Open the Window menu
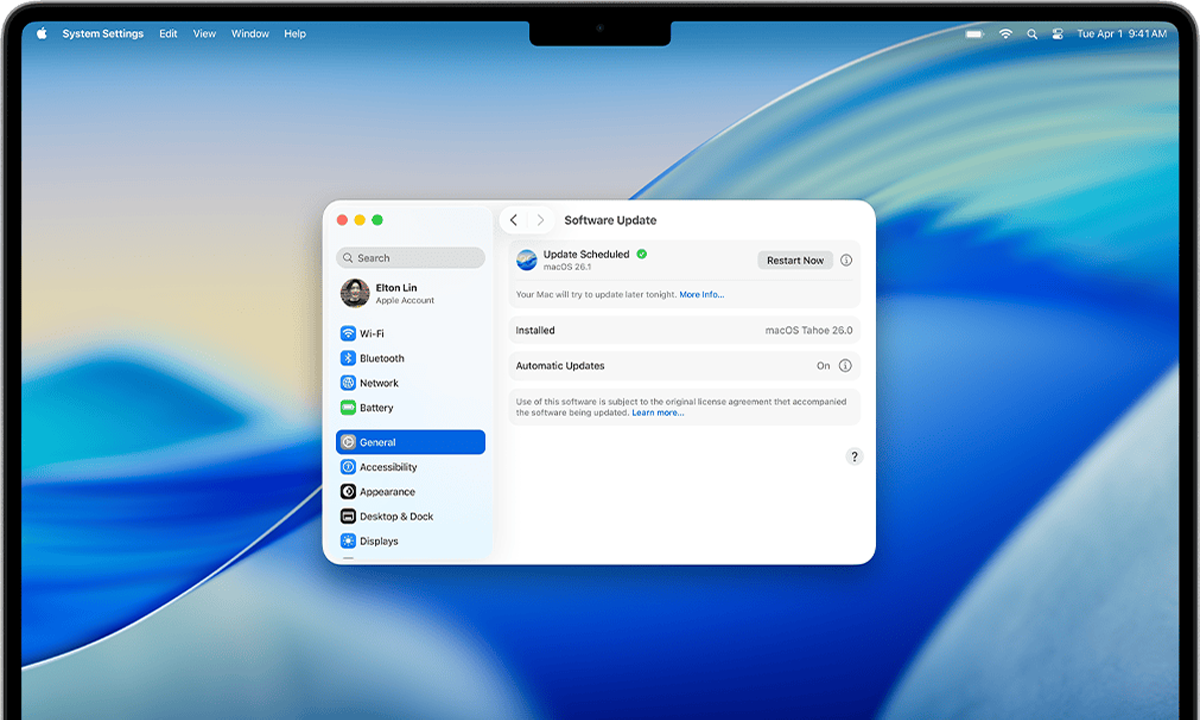 (250, 34)
